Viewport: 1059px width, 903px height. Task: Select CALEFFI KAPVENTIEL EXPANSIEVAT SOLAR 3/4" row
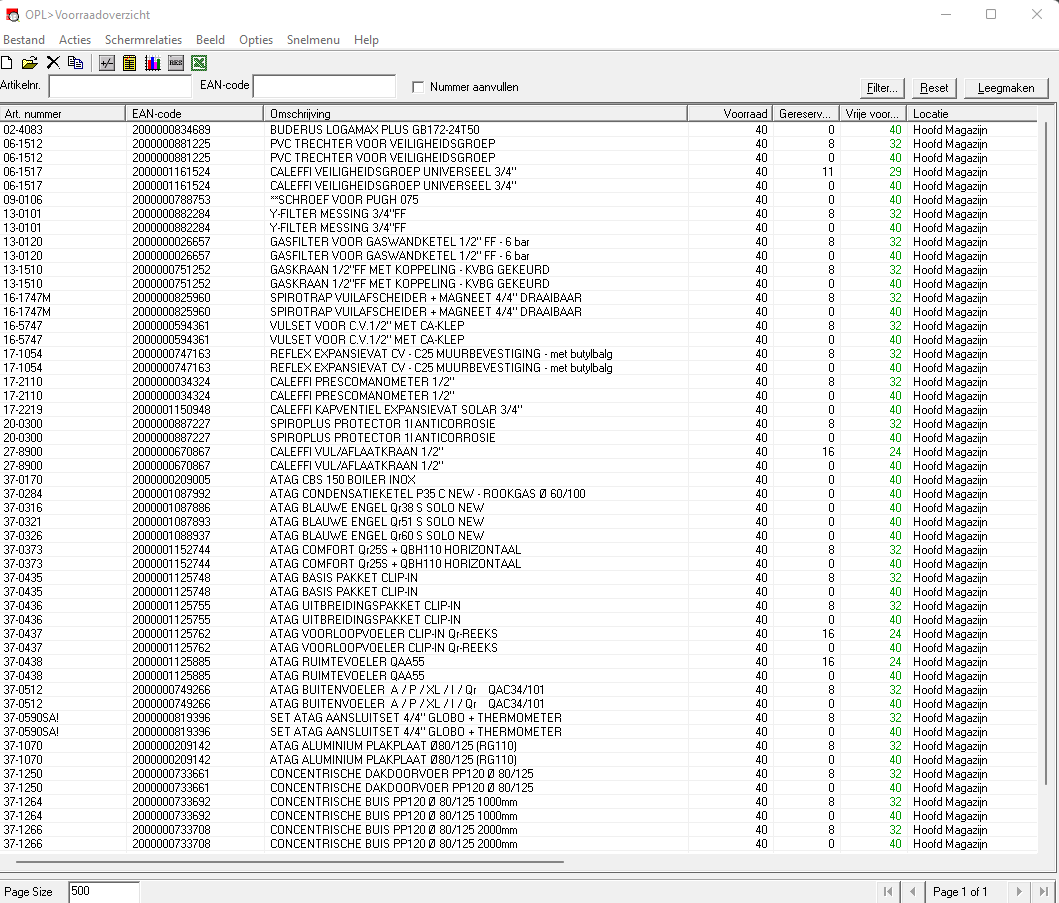point(519,410)
